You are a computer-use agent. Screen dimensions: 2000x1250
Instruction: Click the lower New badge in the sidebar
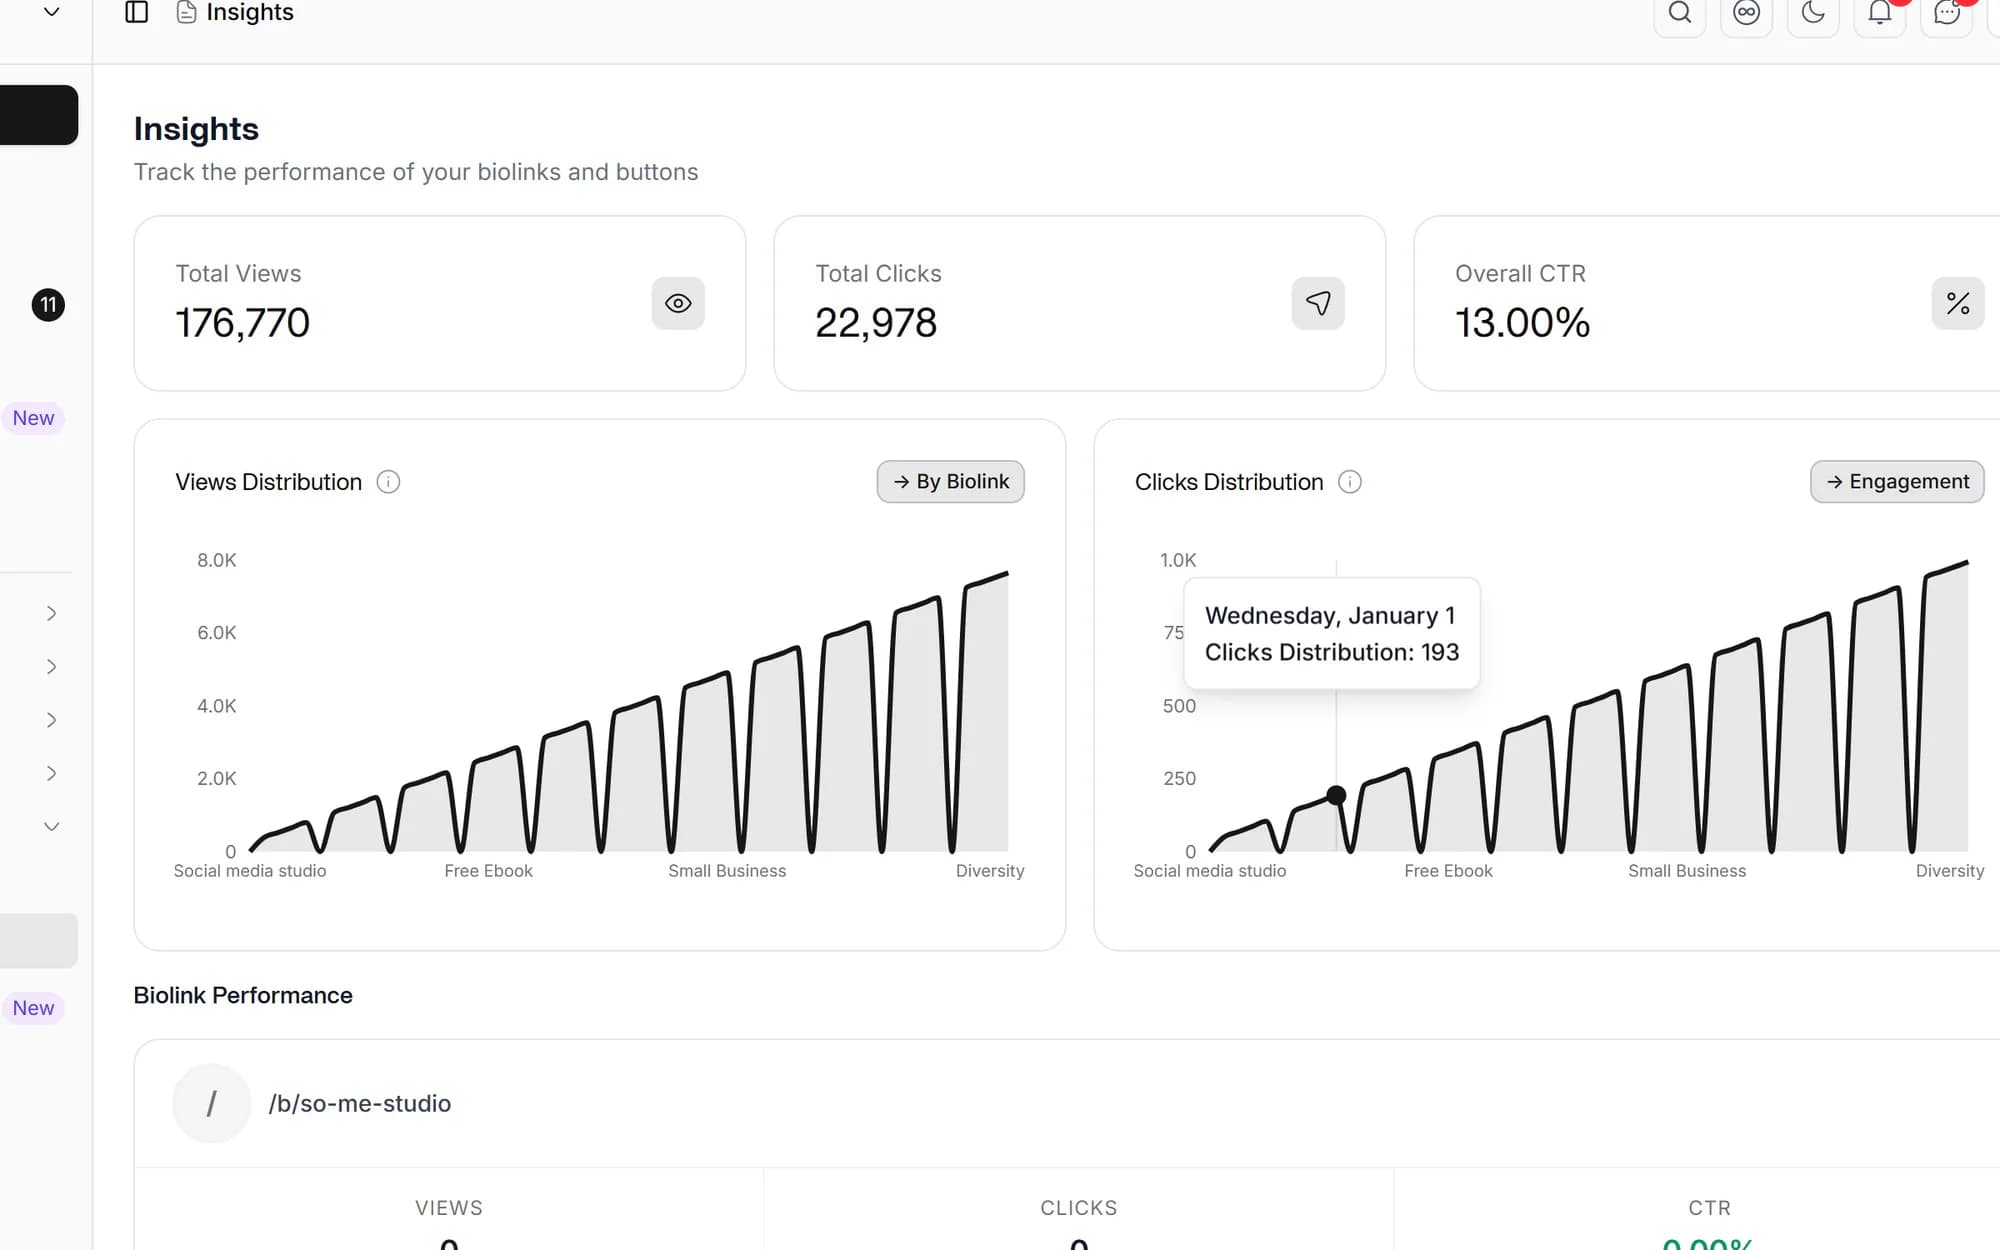coord(33,1008)
